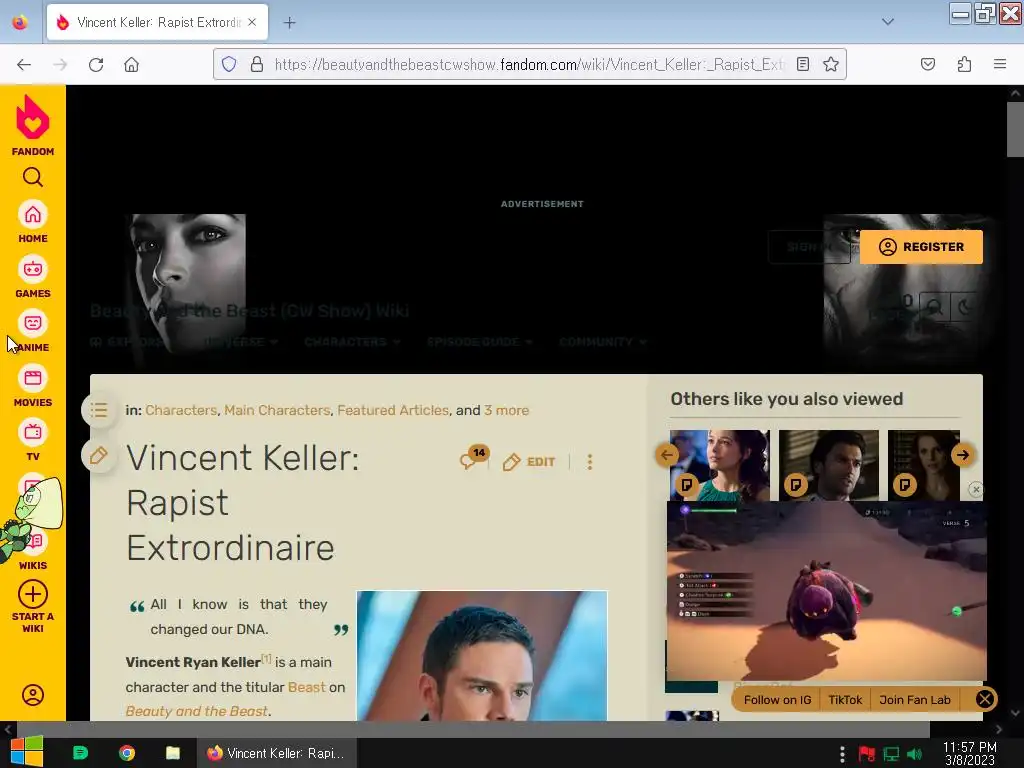The width and height of the screenshot is (1024, 768).
Task: Open the Main Characters category link
Action: (x=277, y=410)
